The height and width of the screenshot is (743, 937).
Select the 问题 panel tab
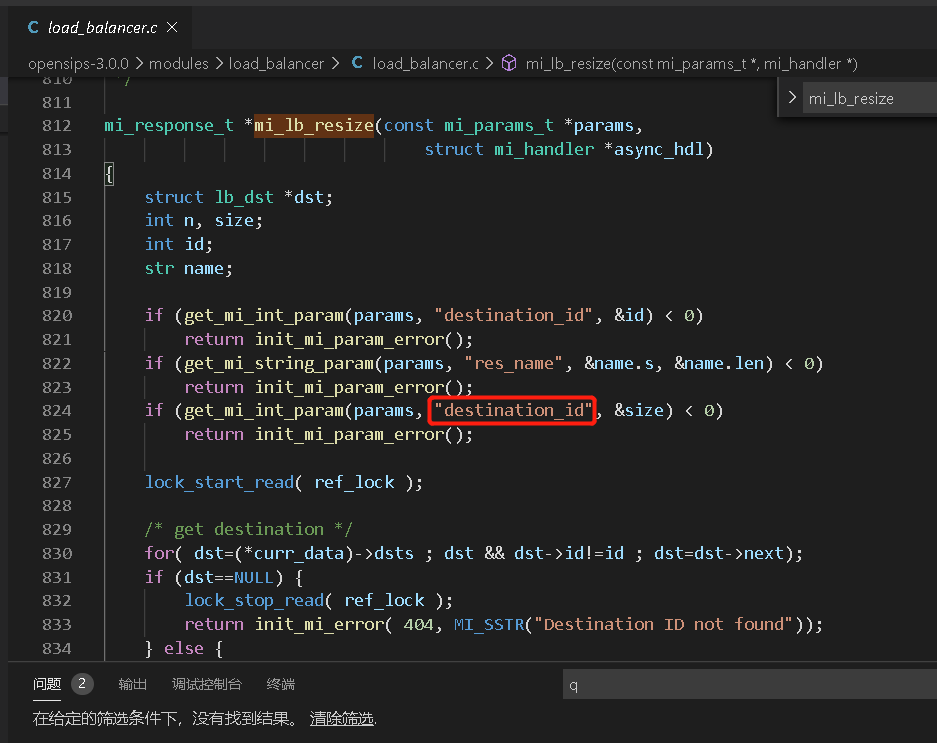click(x=46, y=684)
